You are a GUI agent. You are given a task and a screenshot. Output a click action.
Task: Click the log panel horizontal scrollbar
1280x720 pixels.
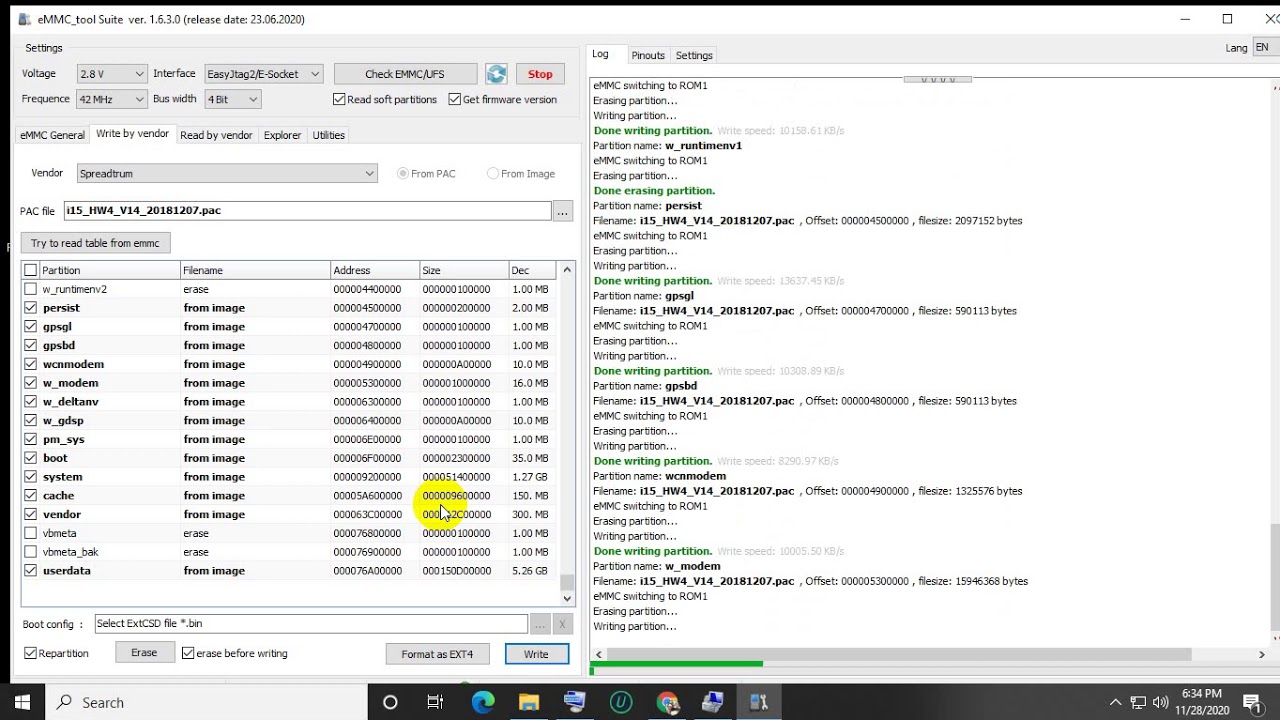click(x=898, y=655)
